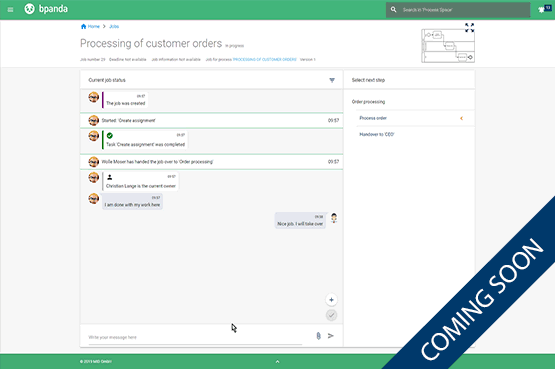Click the Write your message here field
The image size is (555, 369).
195,337
